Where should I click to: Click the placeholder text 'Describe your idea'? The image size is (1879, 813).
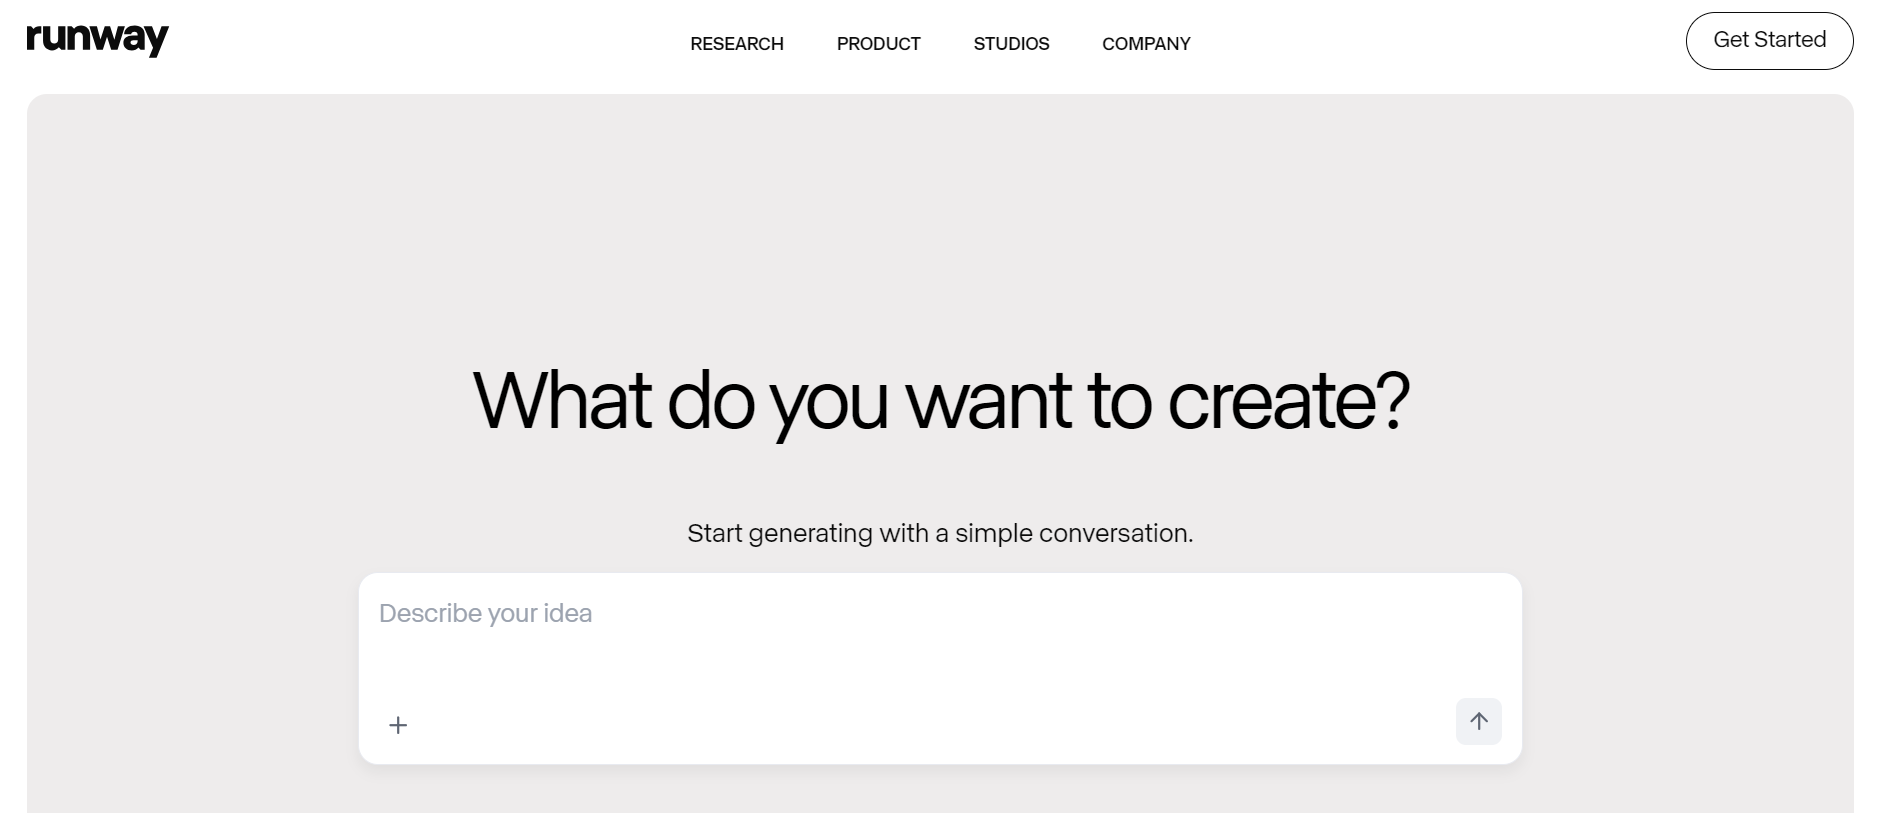[485, 613]
